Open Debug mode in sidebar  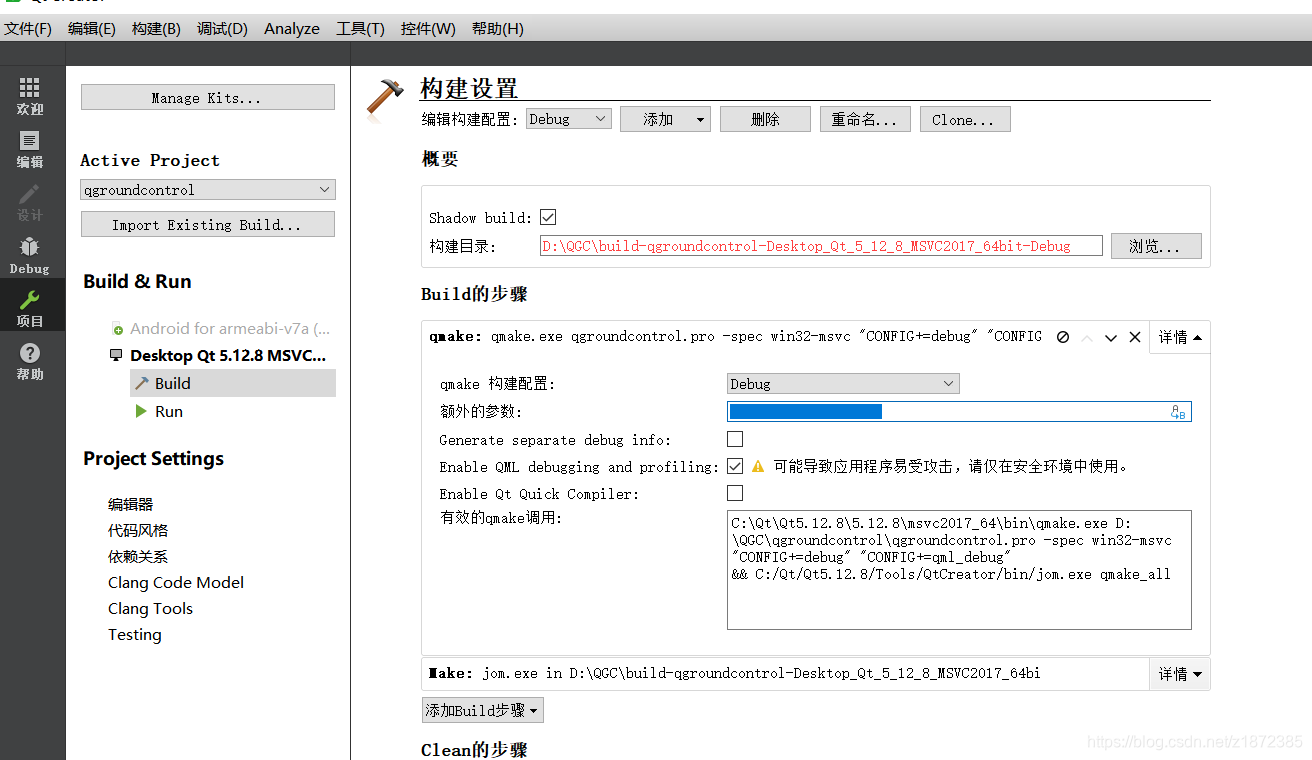point(30,256)
